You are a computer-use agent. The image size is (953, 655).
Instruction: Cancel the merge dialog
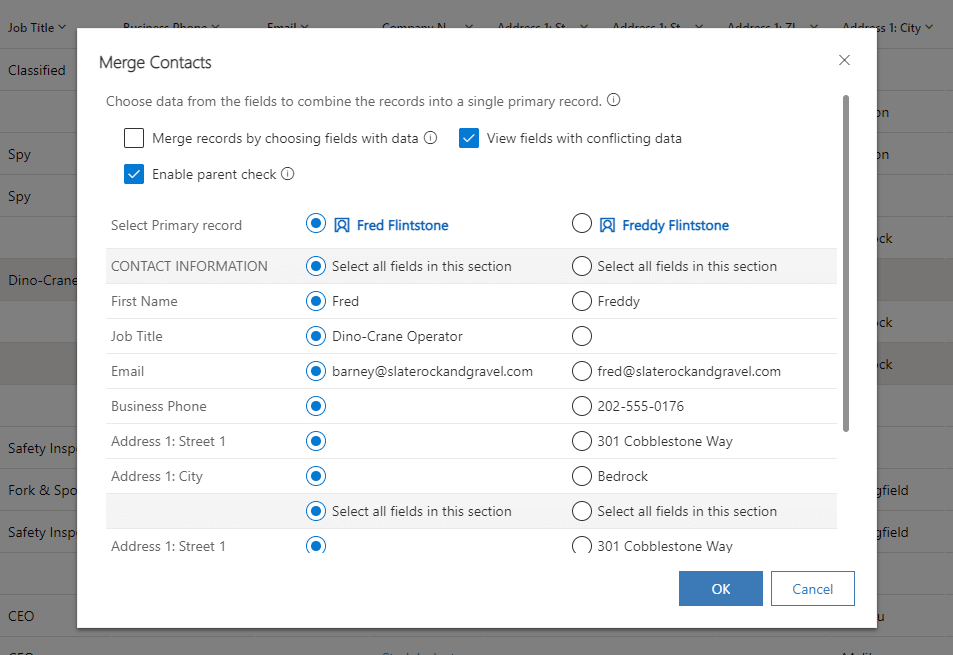813,588
